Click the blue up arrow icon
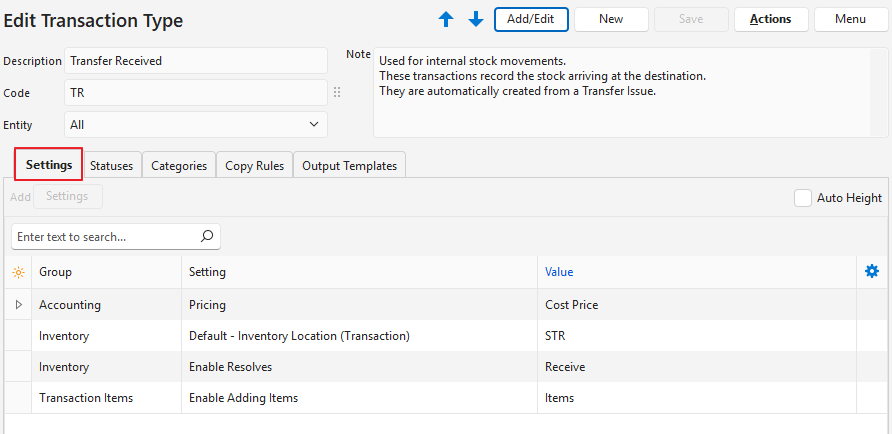This screenshot has height=434, width=892. coord(446,19)
